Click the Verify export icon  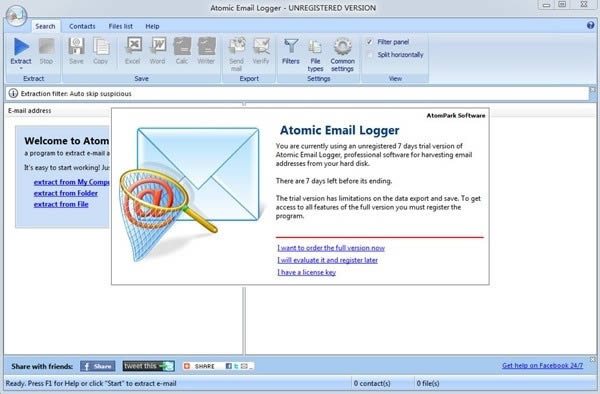point(261,47)
